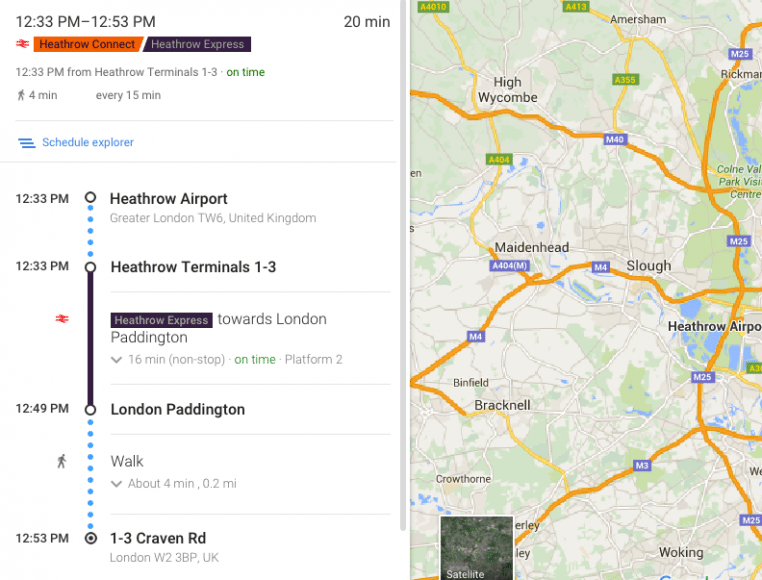Click the London Paddington stop circle marker
The image size is (762, 580).
pyautogui.click(x=90, y=409)
